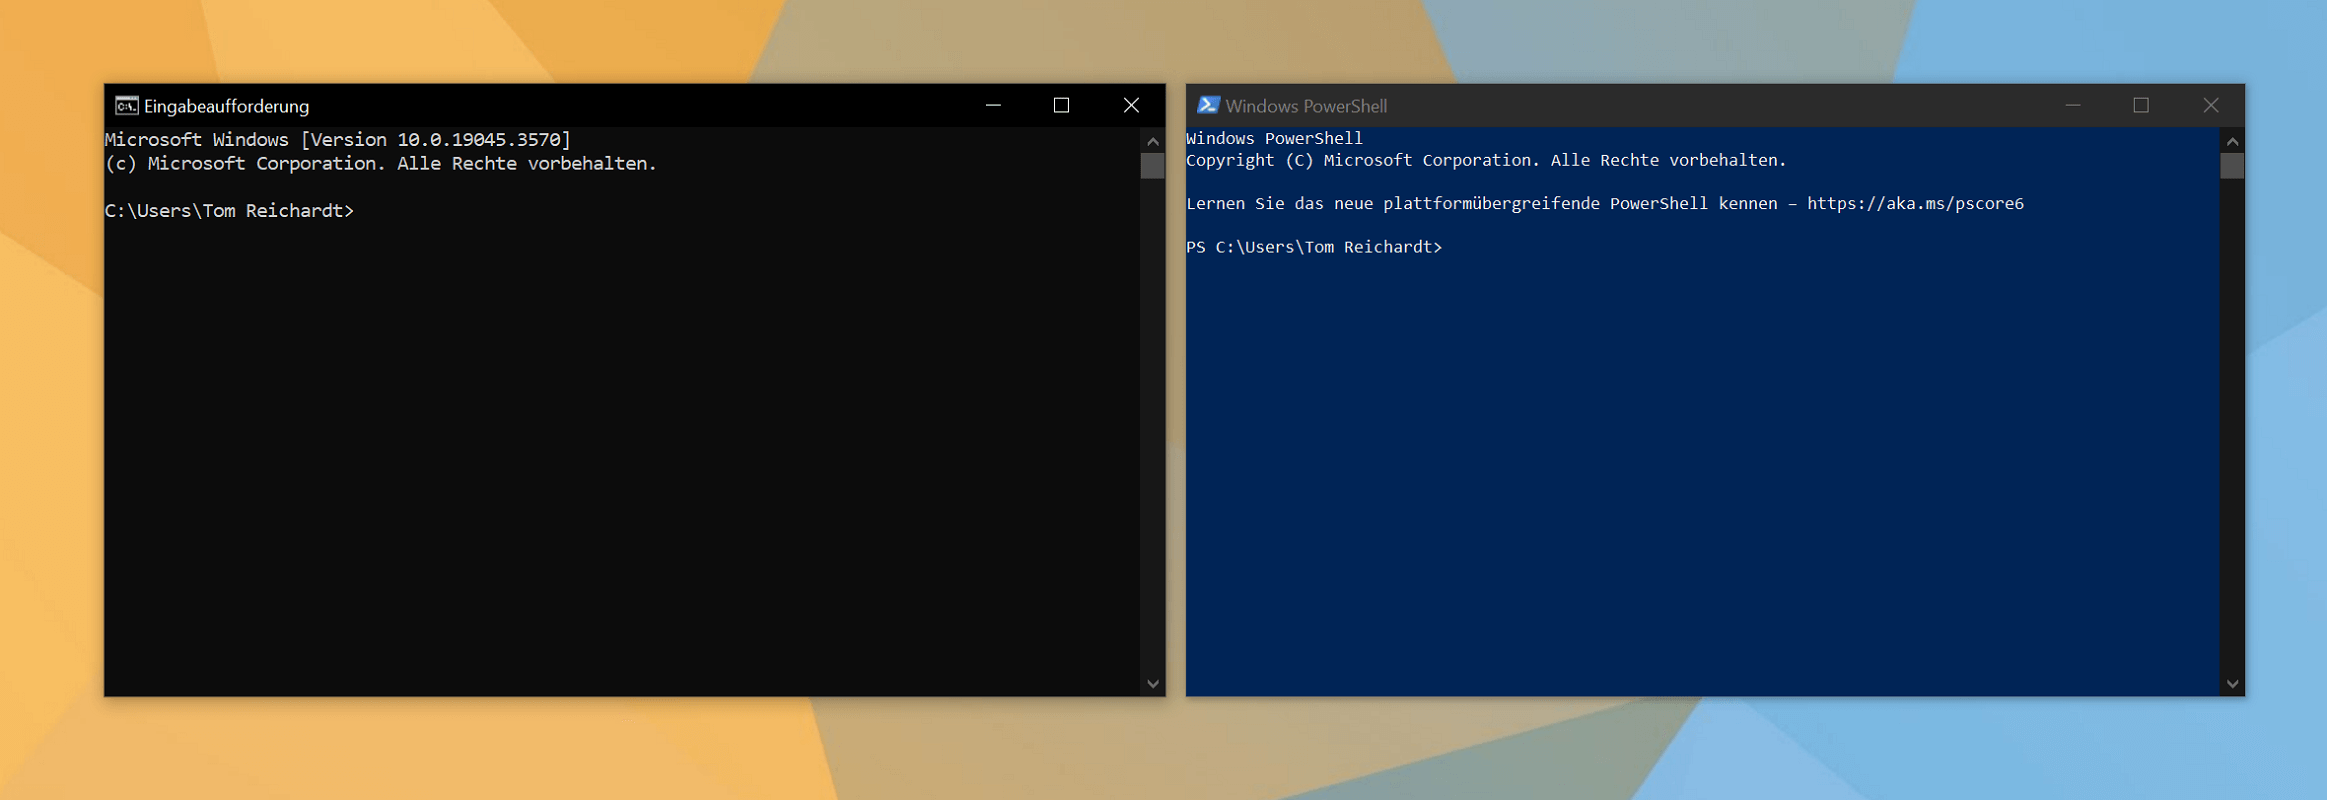Click the scroll-up arrow in Eingabeaufforderung
2327x800 pixels.
click(x=1153, y=141)
